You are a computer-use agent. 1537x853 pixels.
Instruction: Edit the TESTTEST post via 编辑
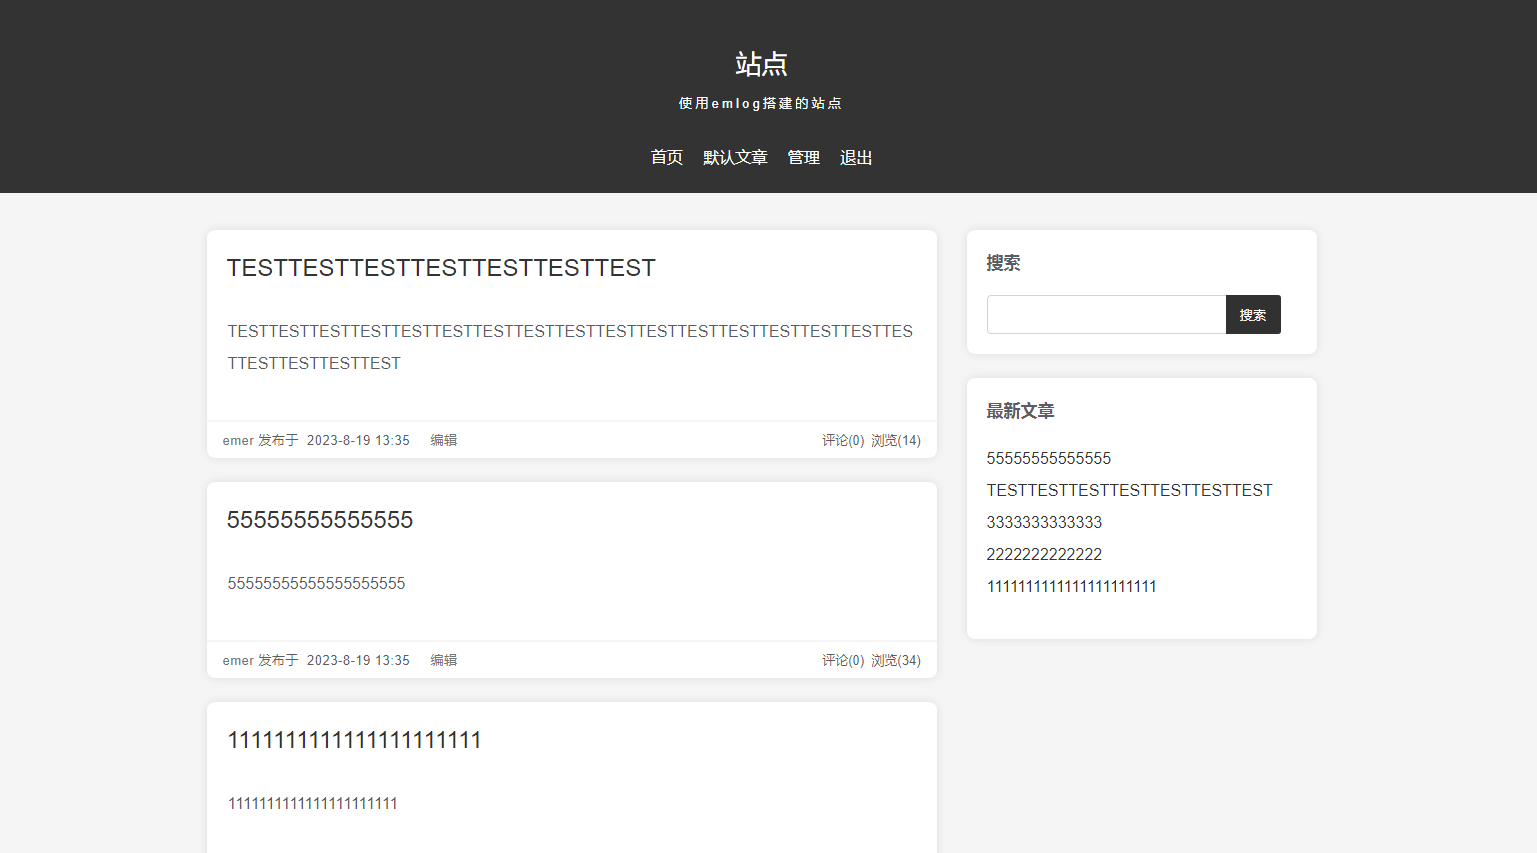pos(444,440)
